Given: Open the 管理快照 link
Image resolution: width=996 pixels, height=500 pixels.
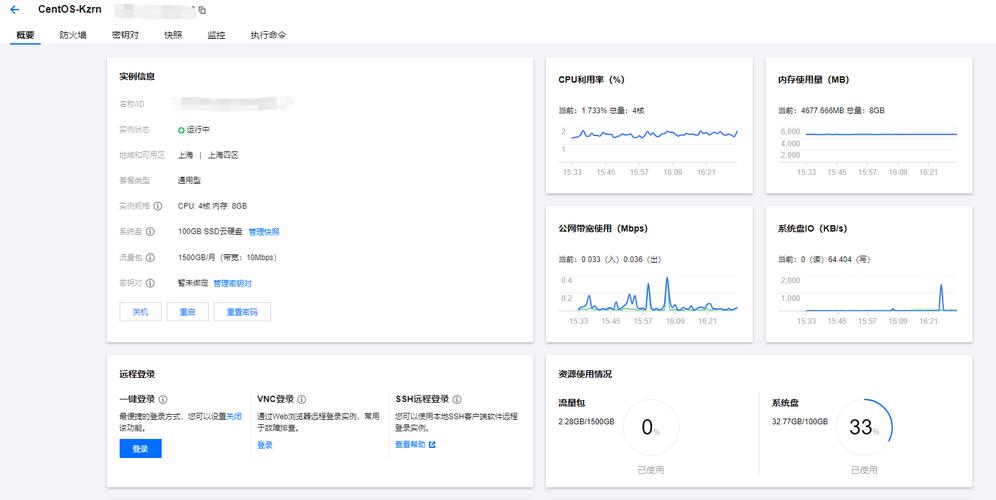Looking at the screenshot, I should (264, 232).
